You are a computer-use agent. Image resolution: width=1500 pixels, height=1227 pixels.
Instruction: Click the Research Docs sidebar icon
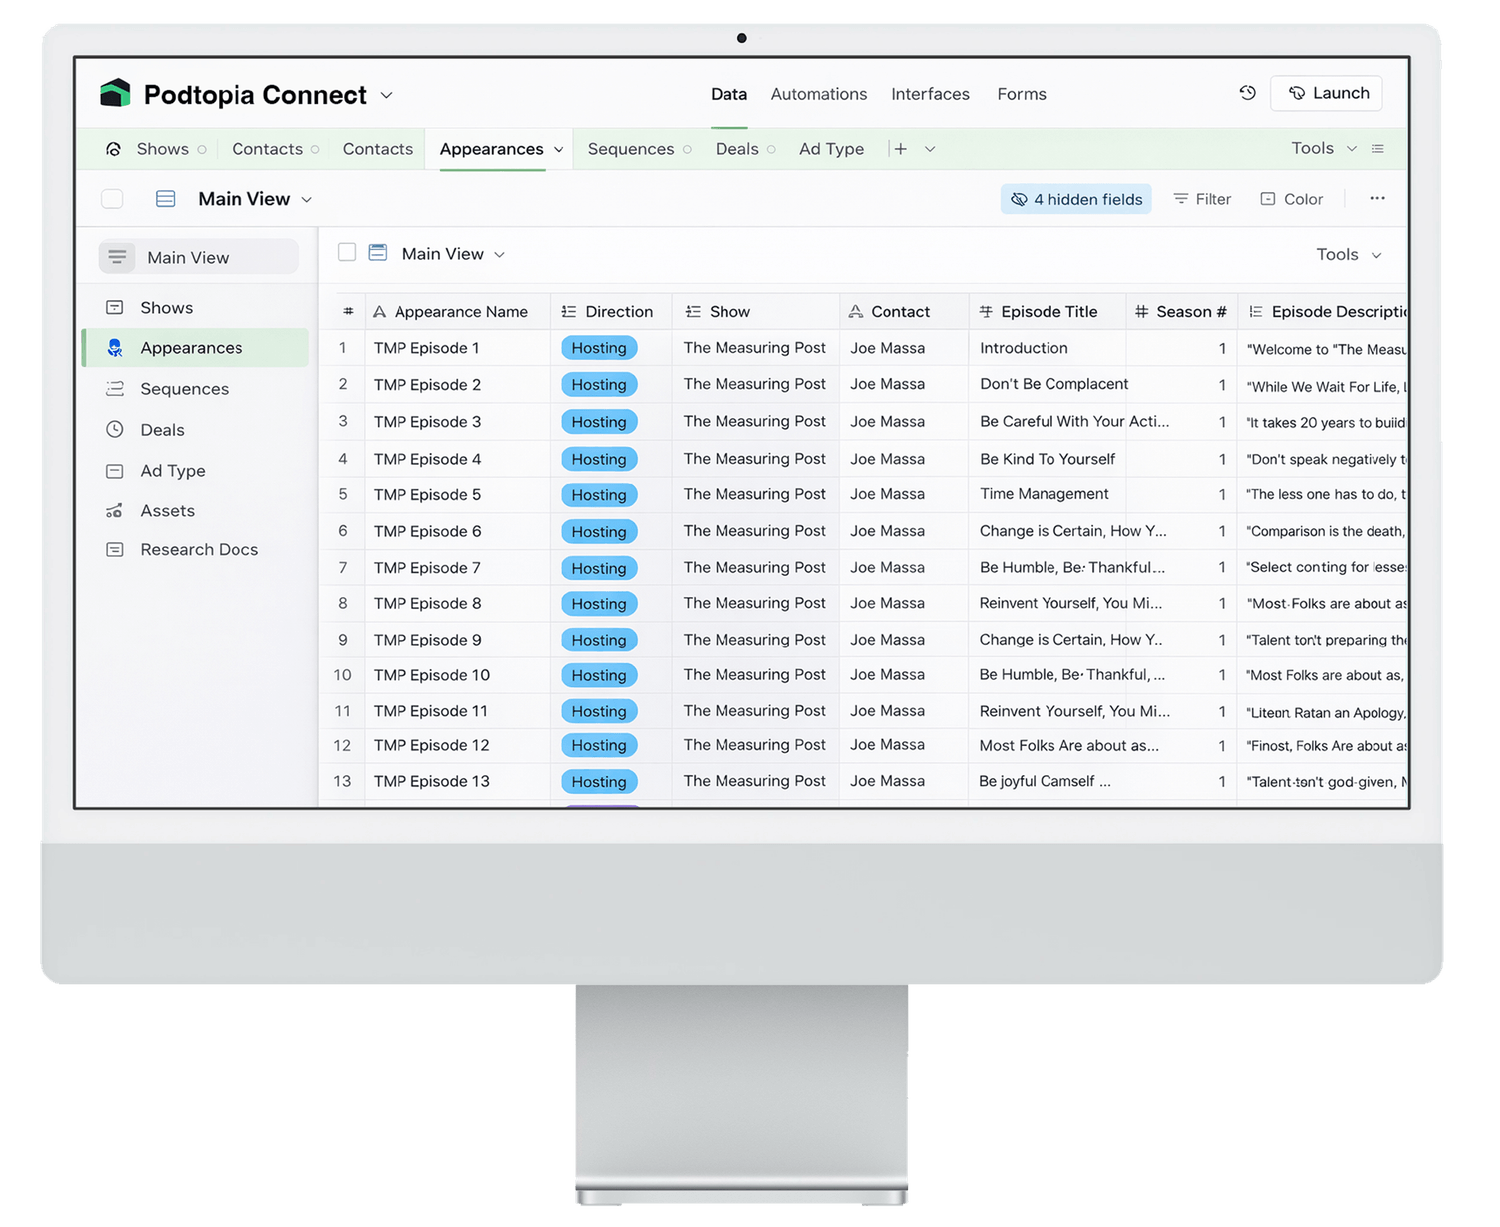pos(115,550)
